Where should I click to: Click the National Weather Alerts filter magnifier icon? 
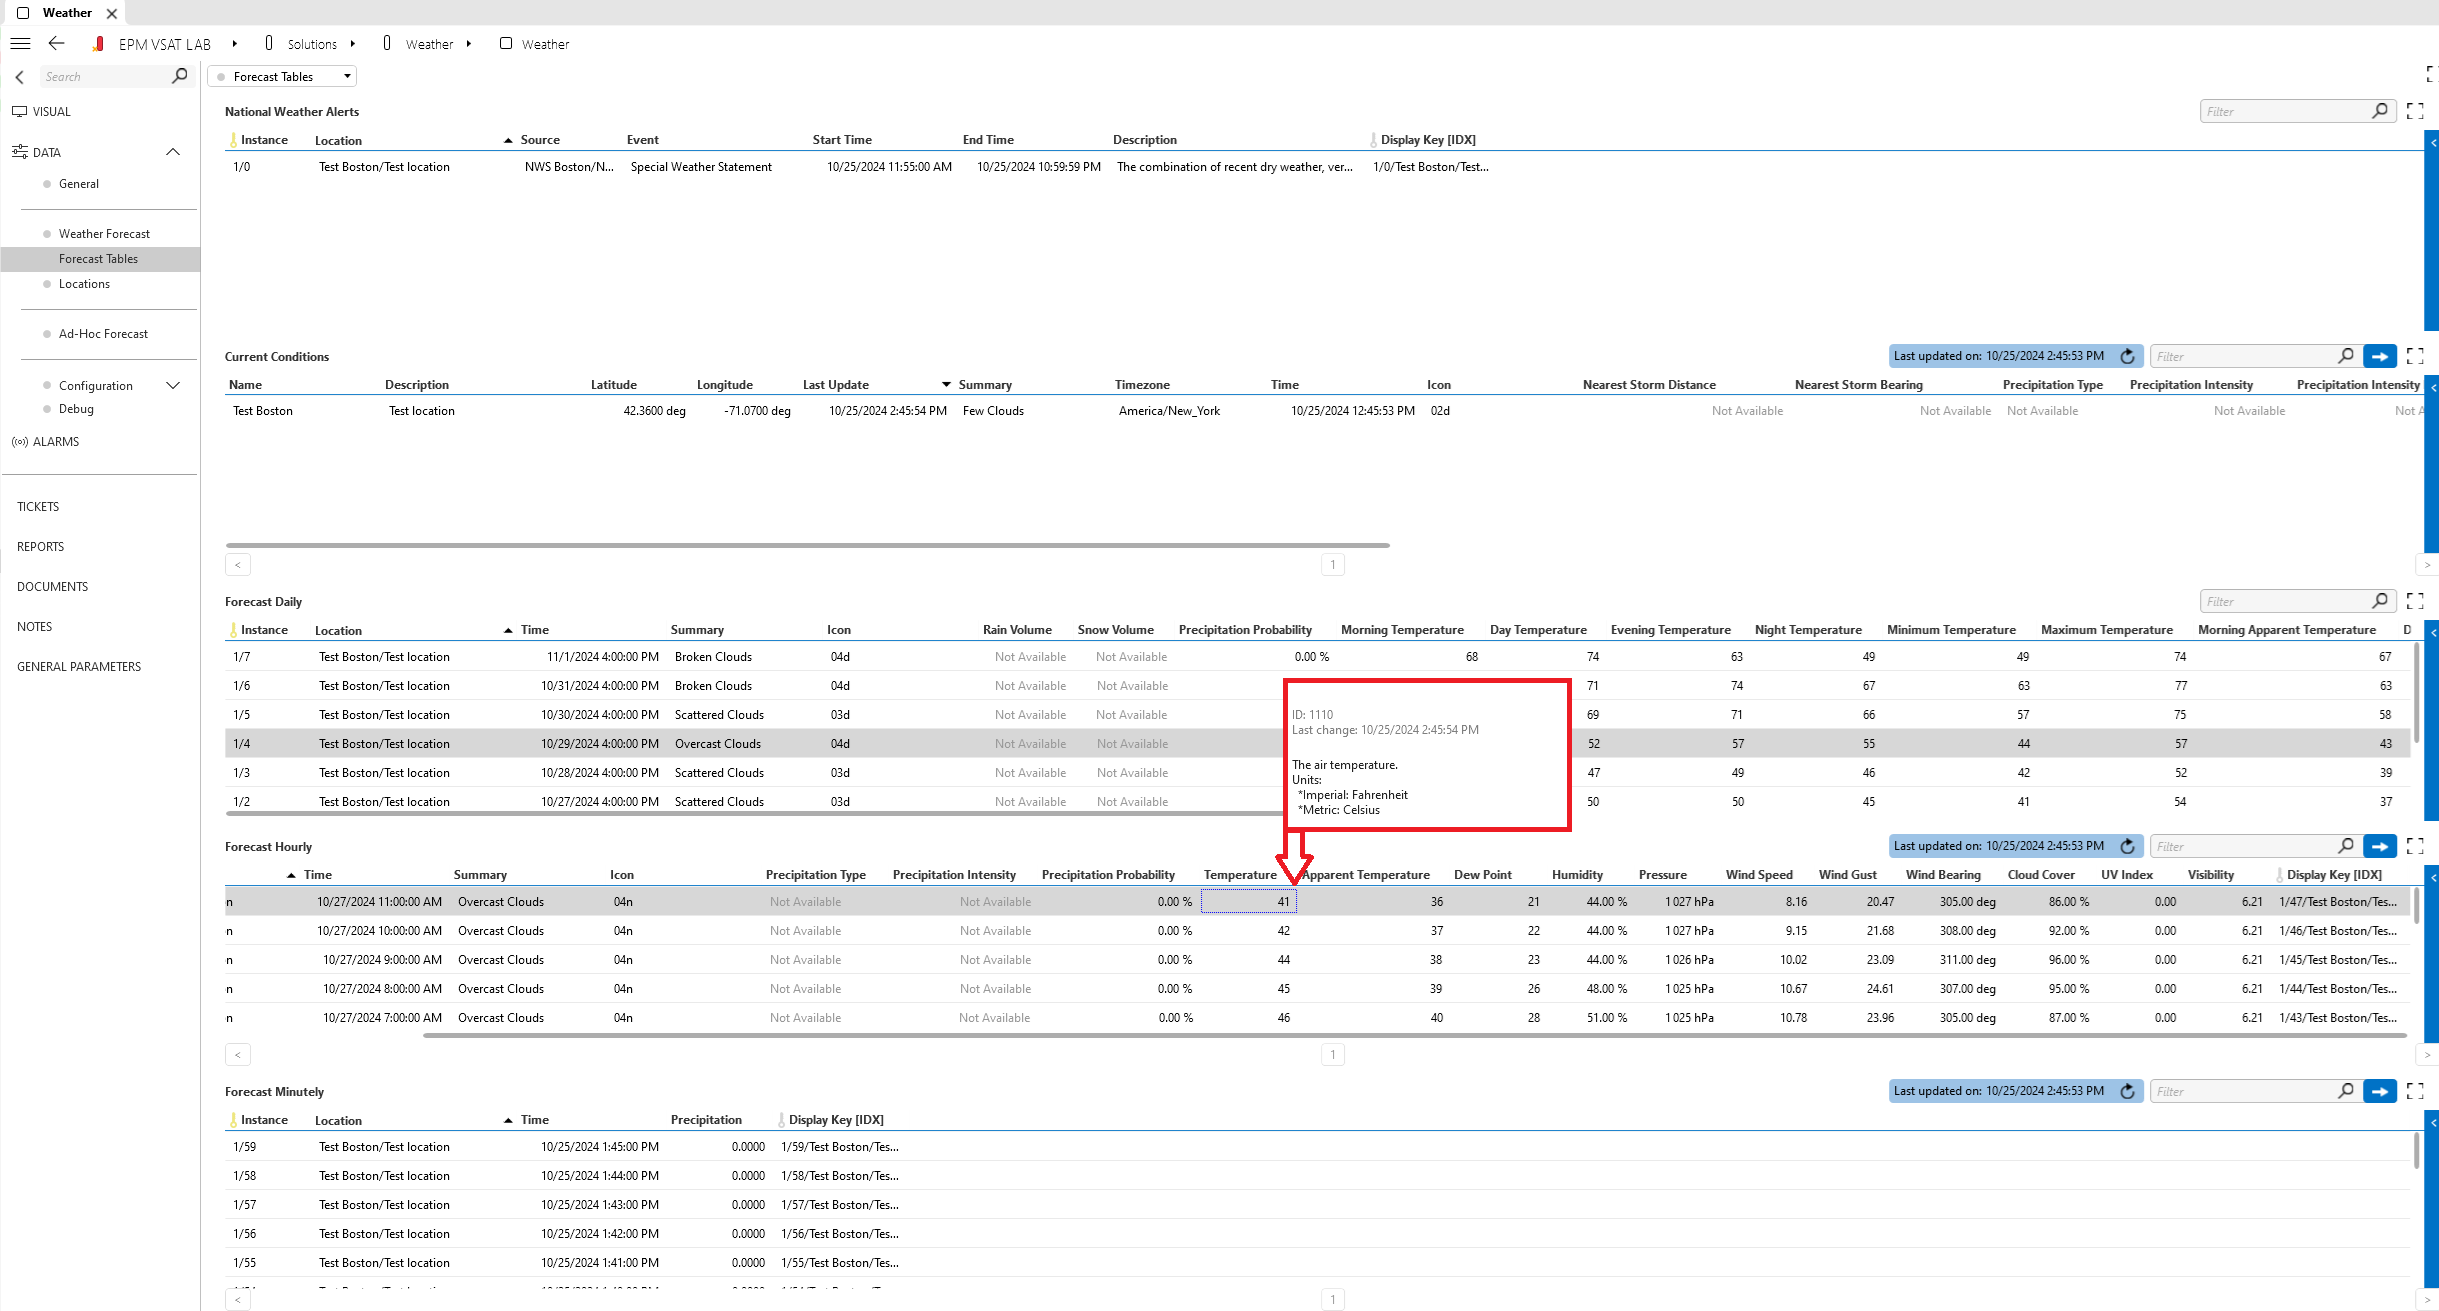pyautogui.click(x=2380, y=111)
